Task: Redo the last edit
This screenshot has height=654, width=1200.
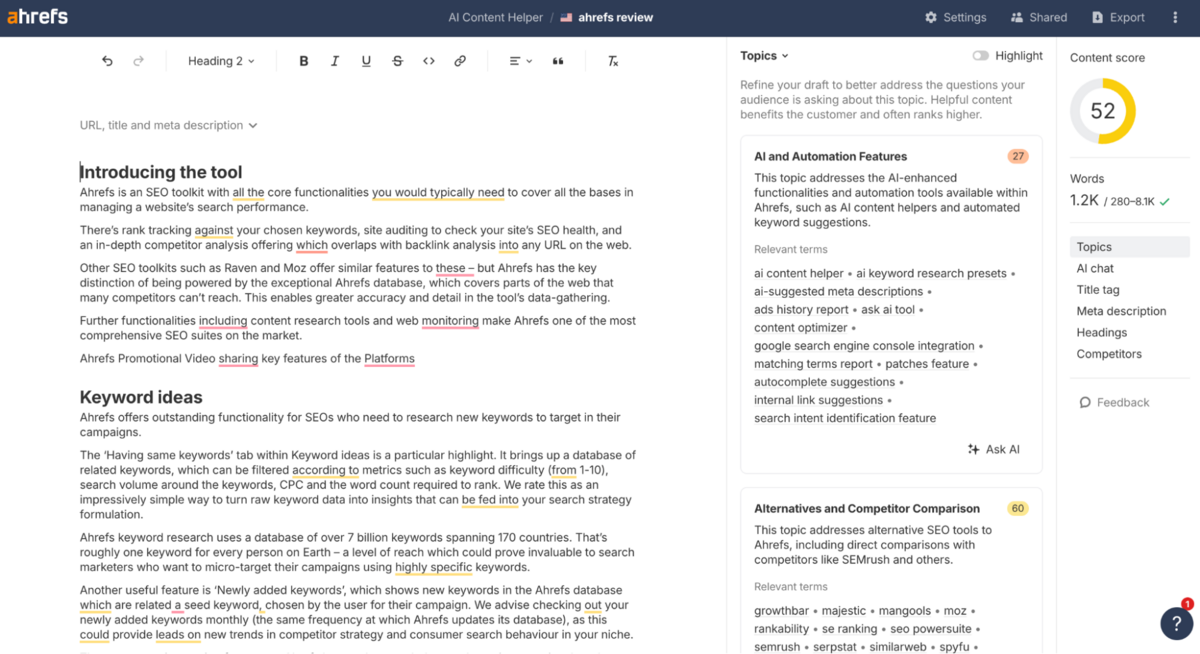Action: point(138,61)
